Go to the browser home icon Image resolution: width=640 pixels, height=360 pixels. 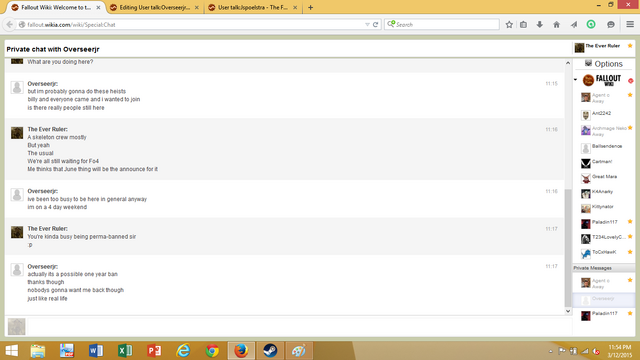556,24
